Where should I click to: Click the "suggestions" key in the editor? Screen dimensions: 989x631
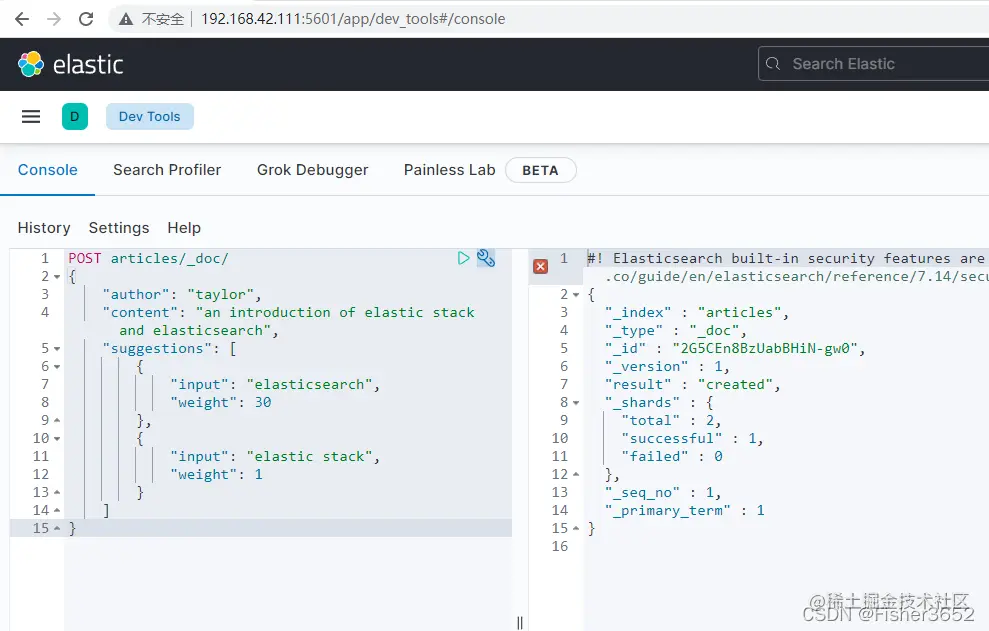[156, 348]
